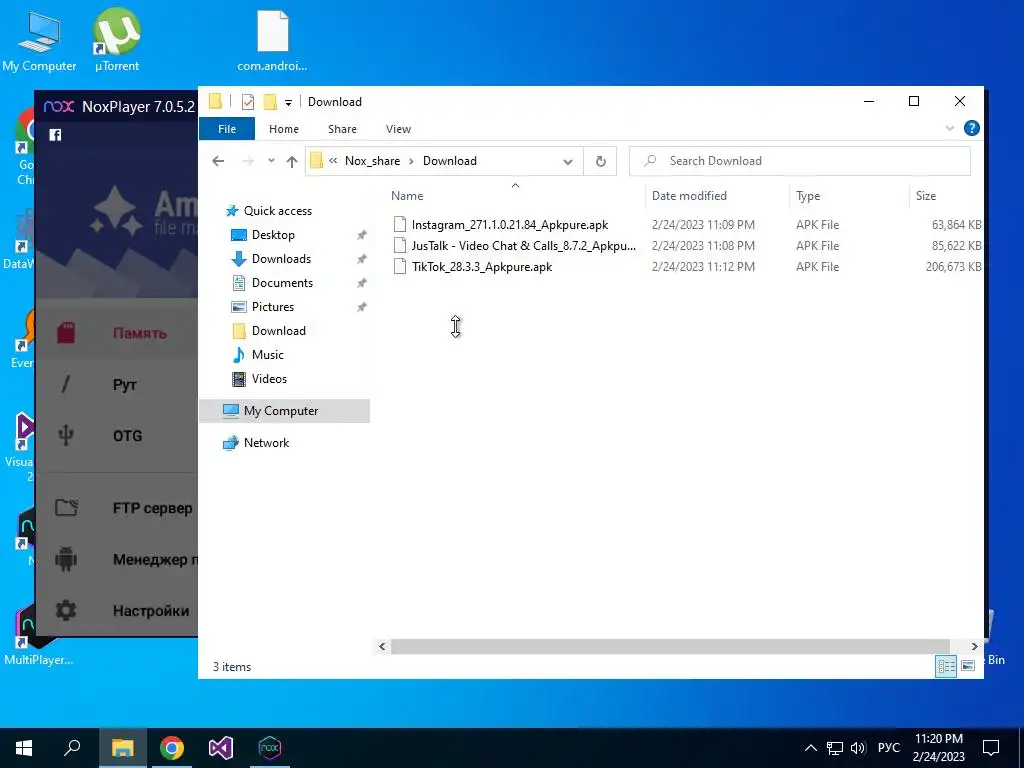Expand the ribbon with the chevron

[x=950, y=129]
